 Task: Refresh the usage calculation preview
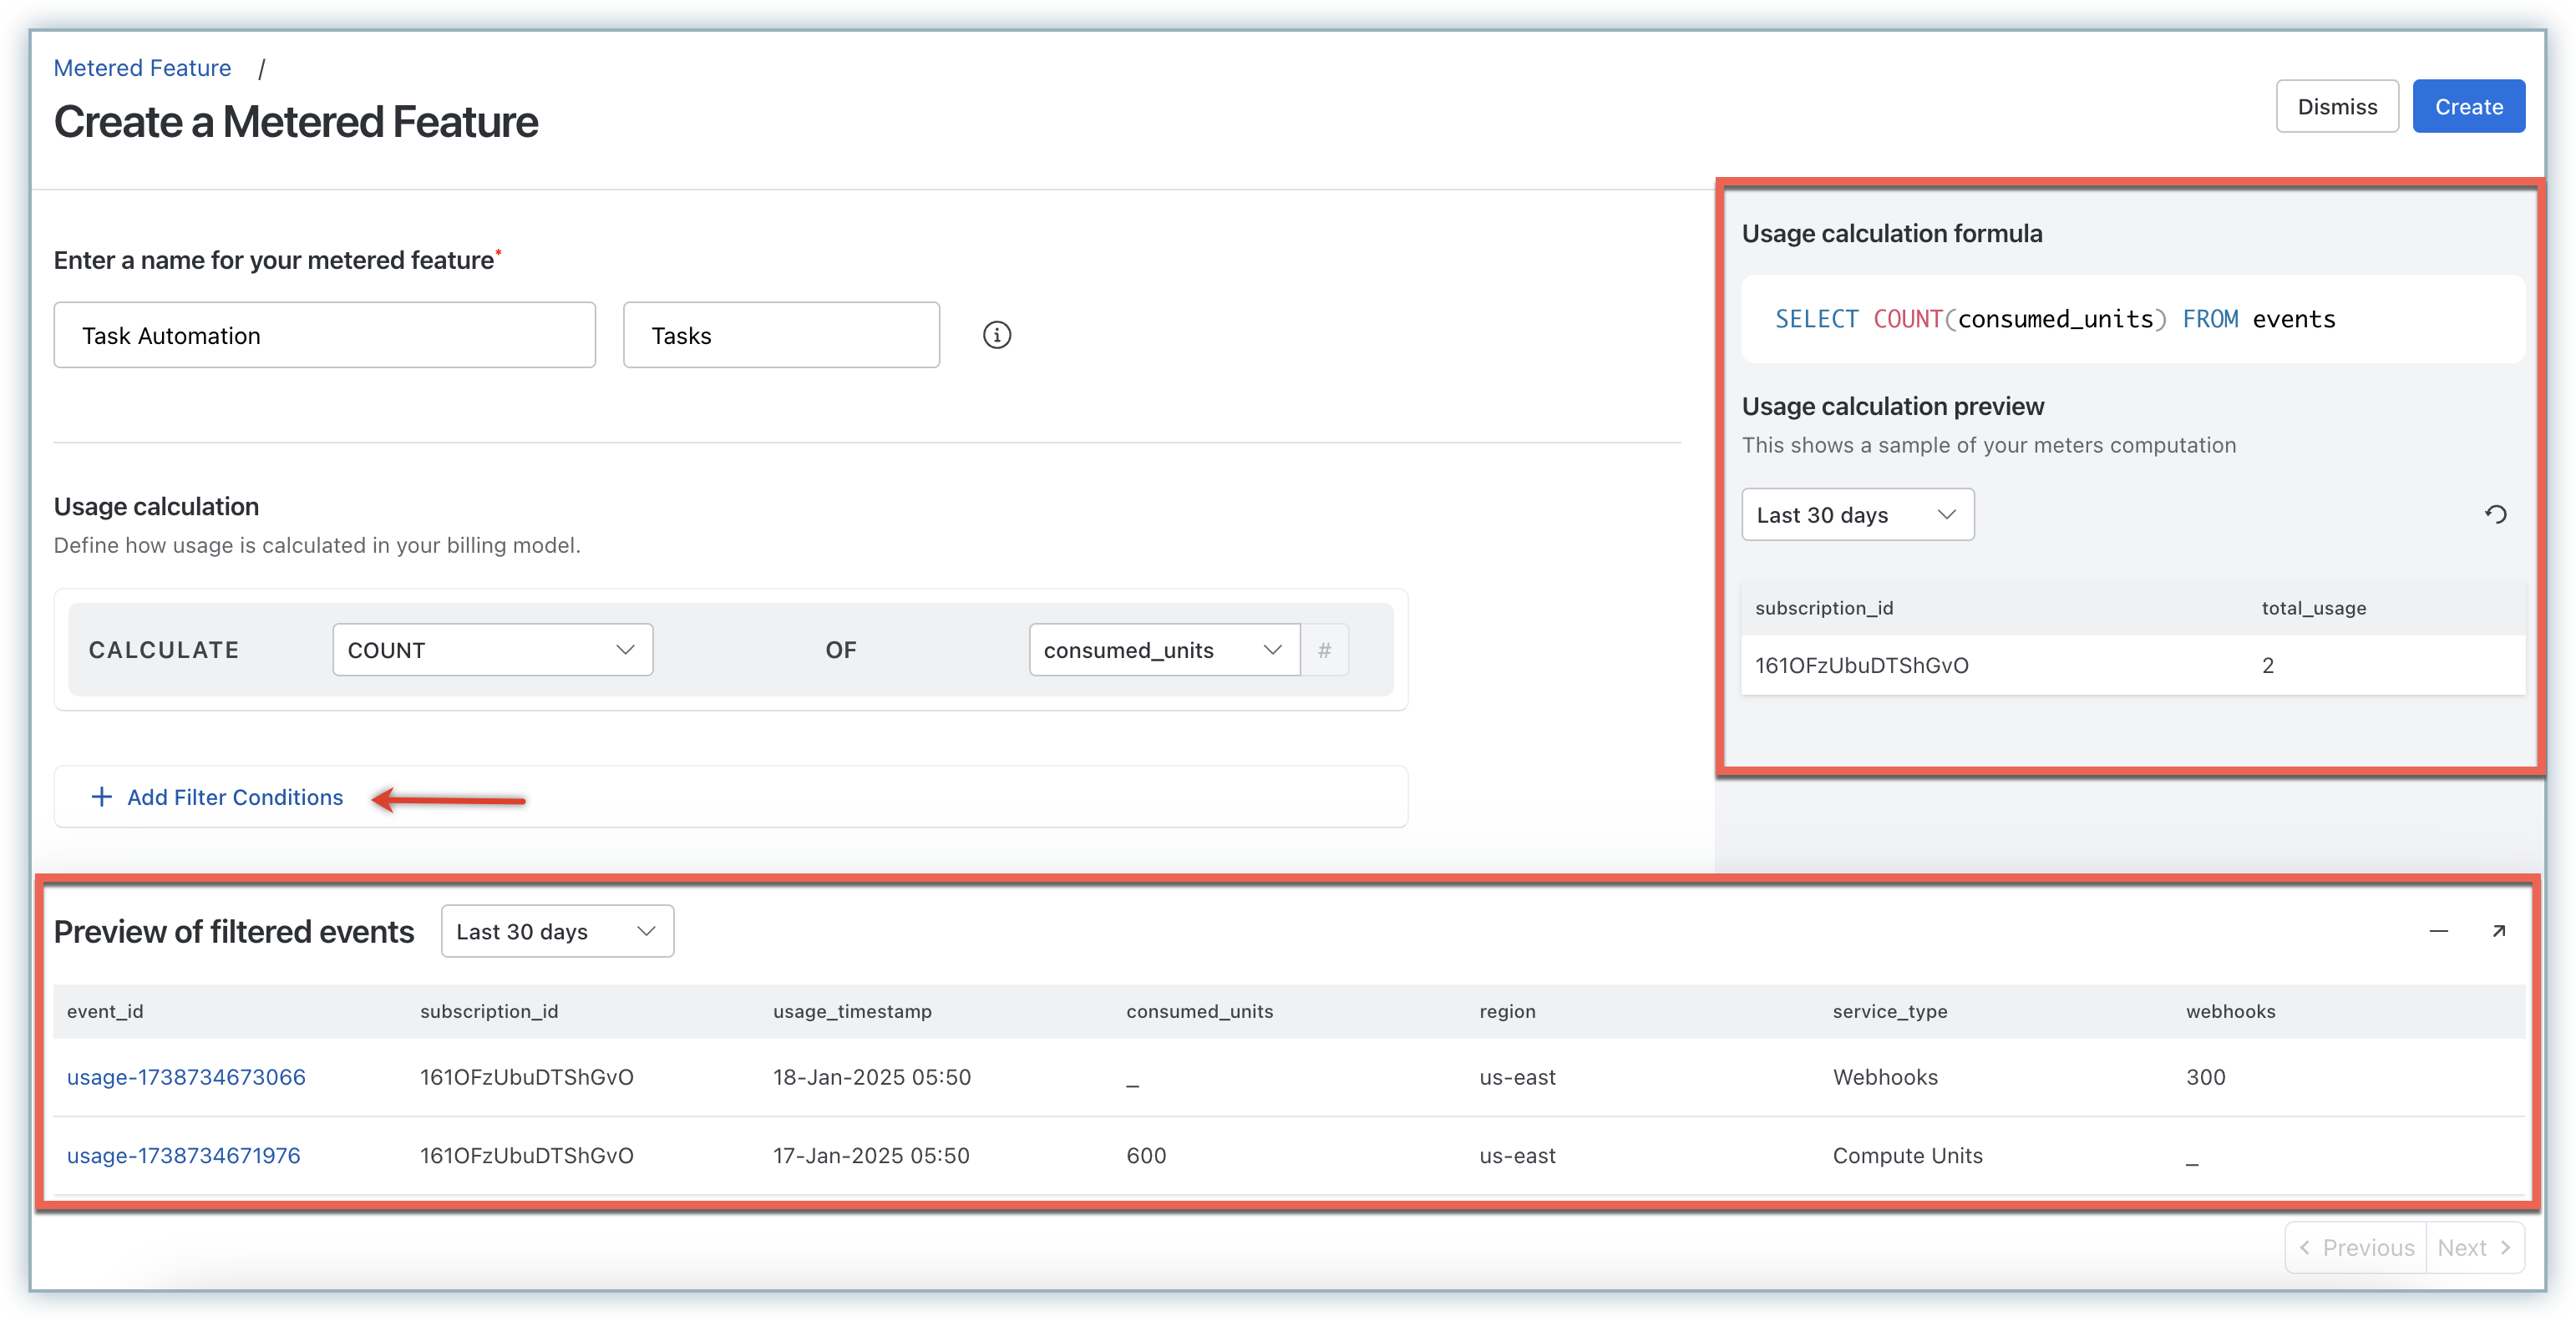point(2496,514)
